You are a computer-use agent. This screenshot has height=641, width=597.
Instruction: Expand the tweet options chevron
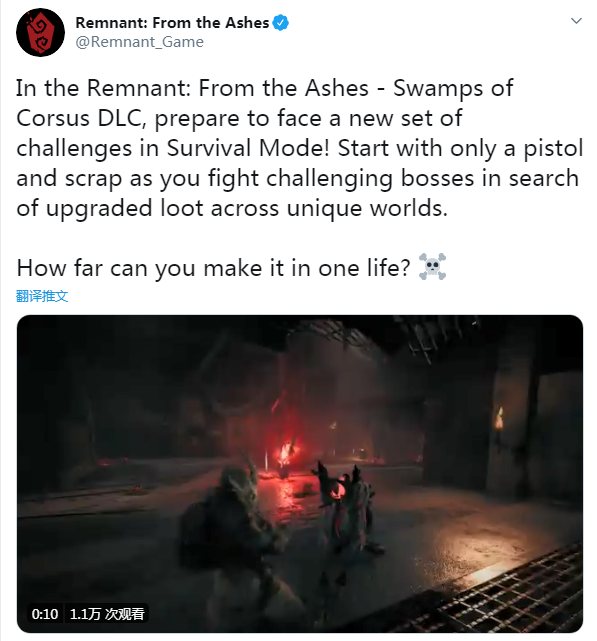point(576,21)
